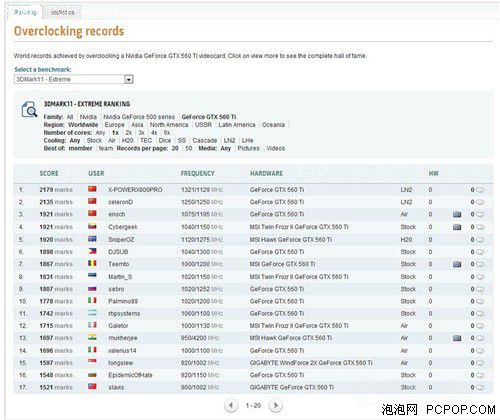The width and height of the screenshot is (500, 420).
Task: Open the 3DMark11 - Extreme benchmark dropdown
Action: pyautogui.click(x=74, y=79)
